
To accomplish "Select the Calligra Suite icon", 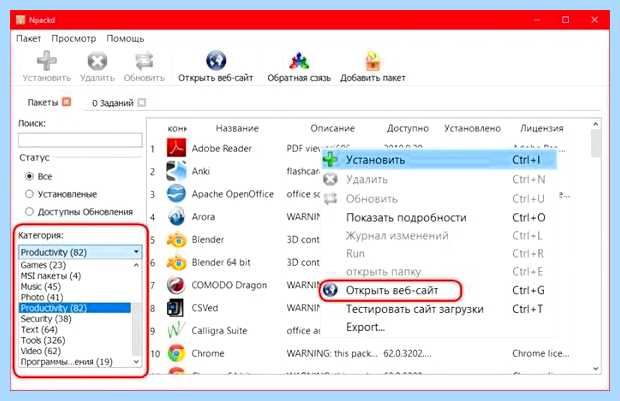I will pos(176,331).
